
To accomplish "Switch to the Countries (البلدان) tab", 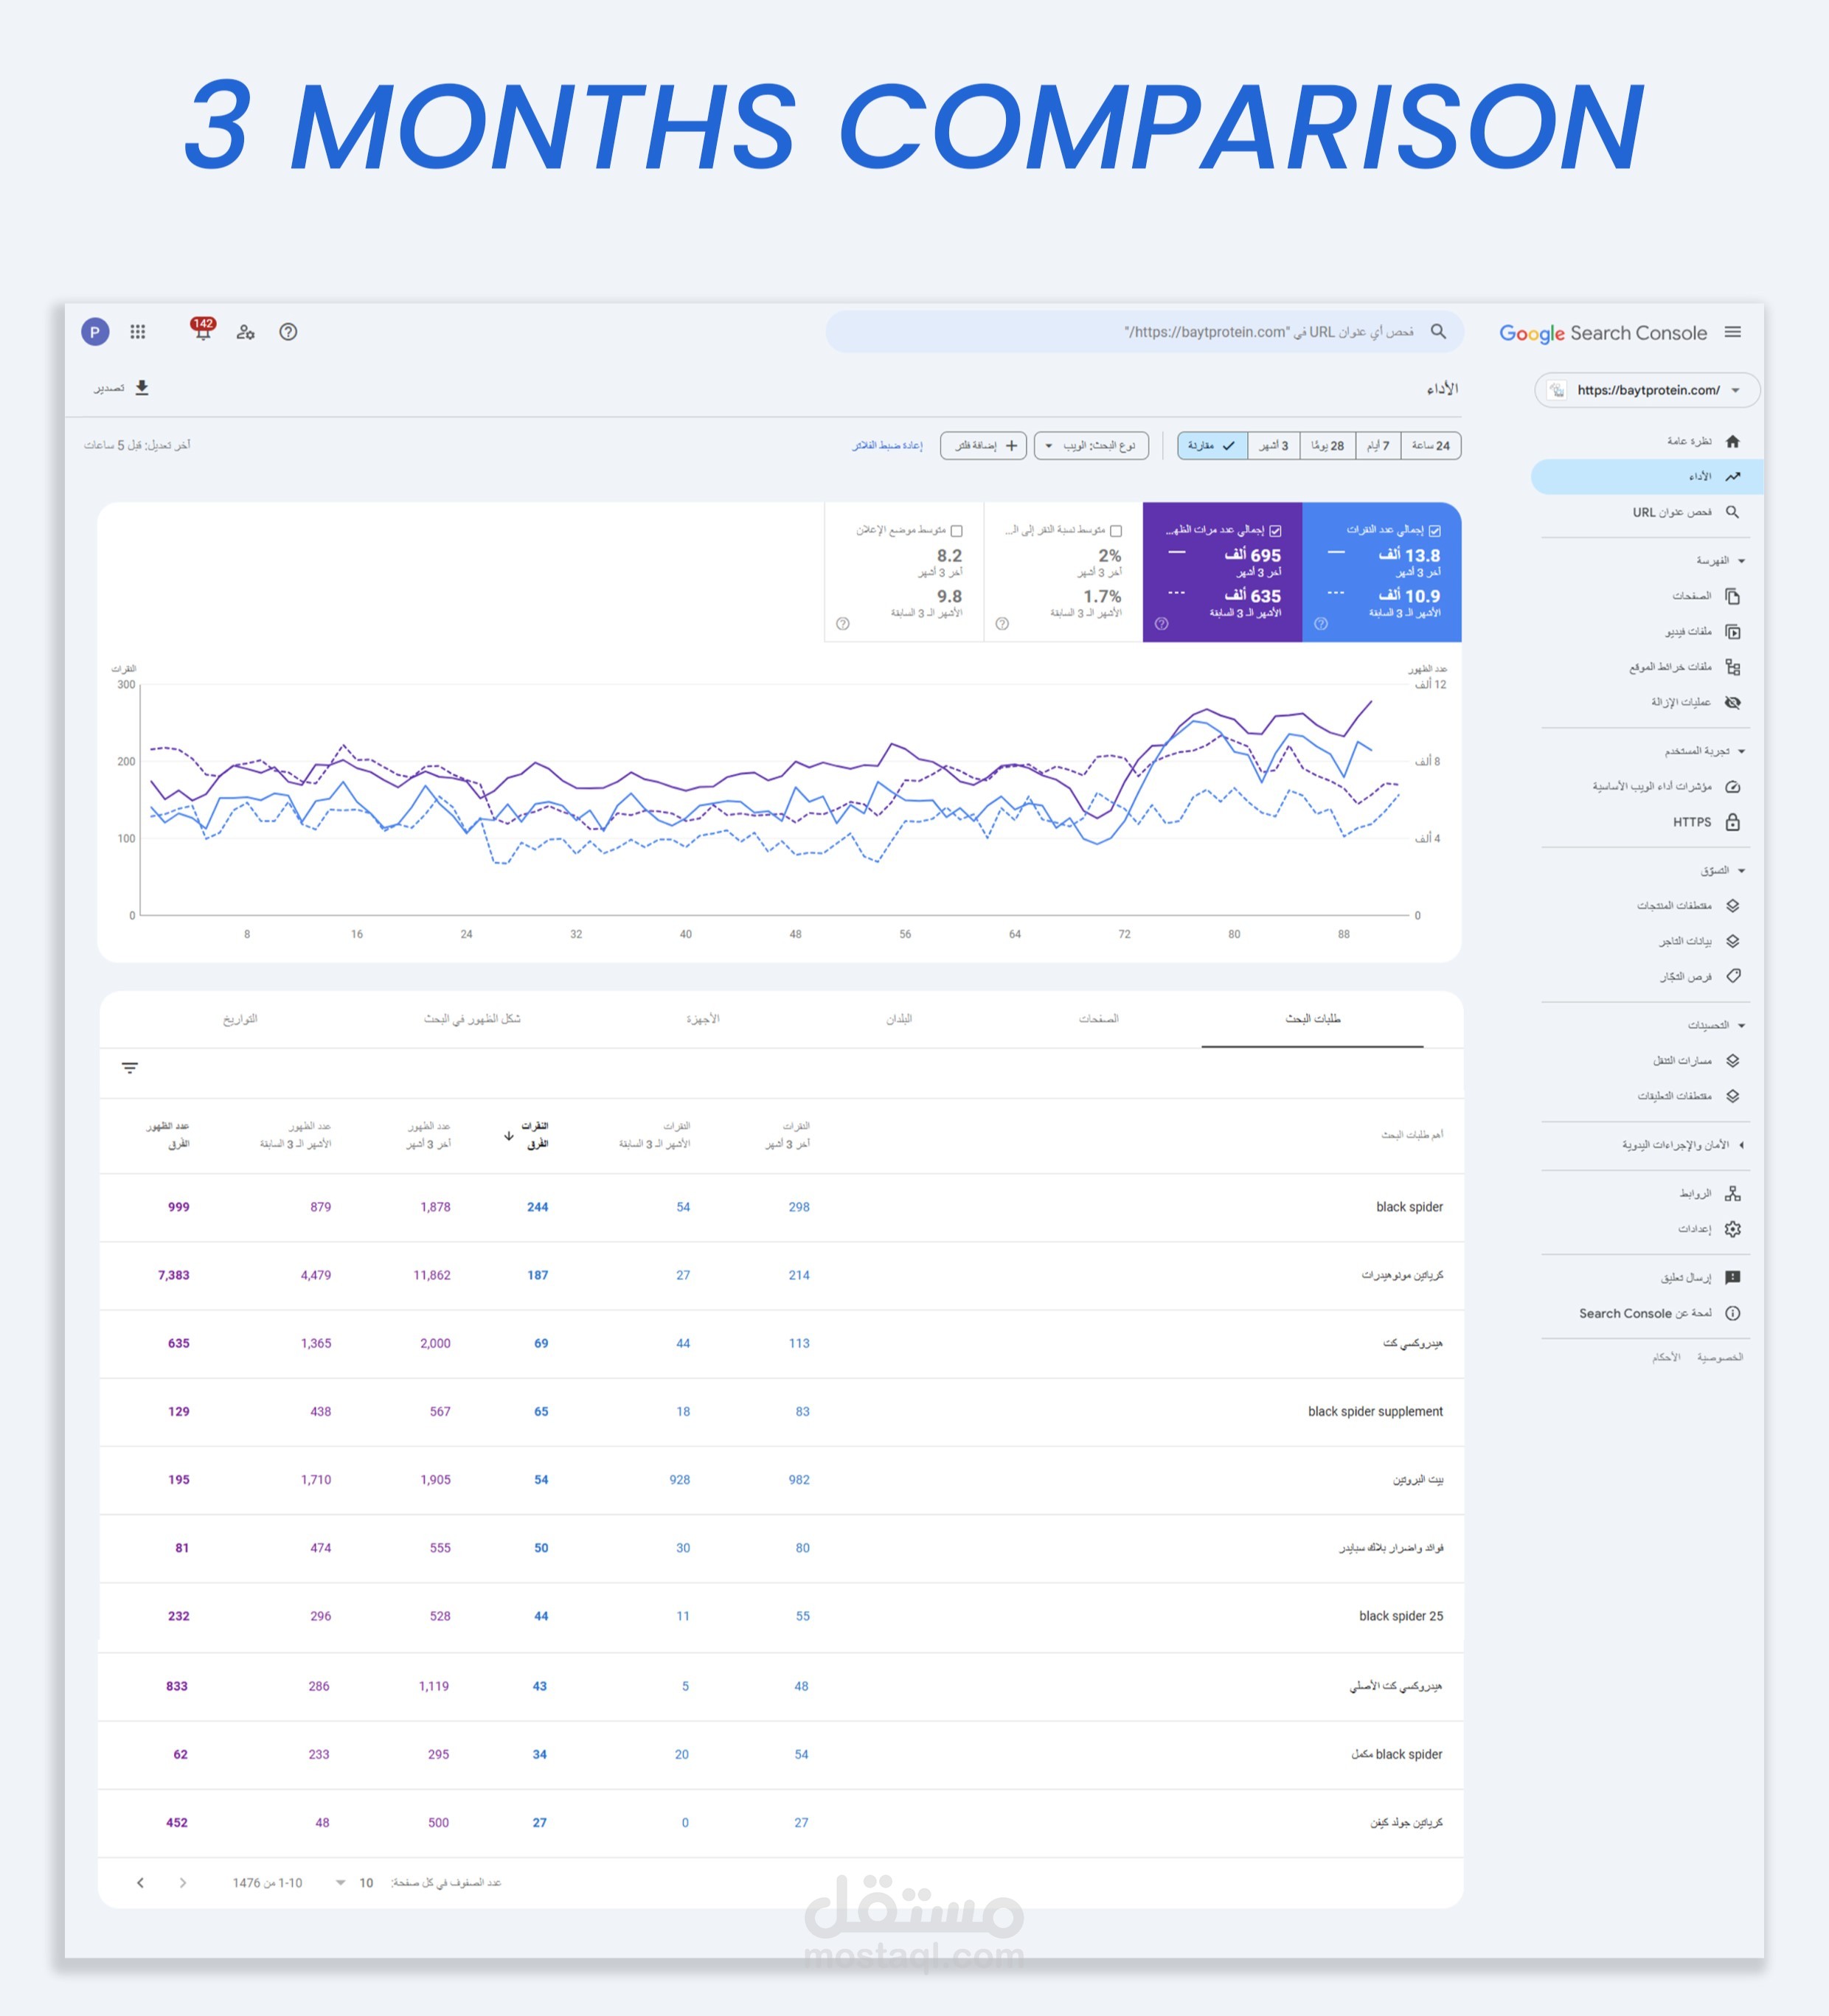I will [x=899, y=1019].
